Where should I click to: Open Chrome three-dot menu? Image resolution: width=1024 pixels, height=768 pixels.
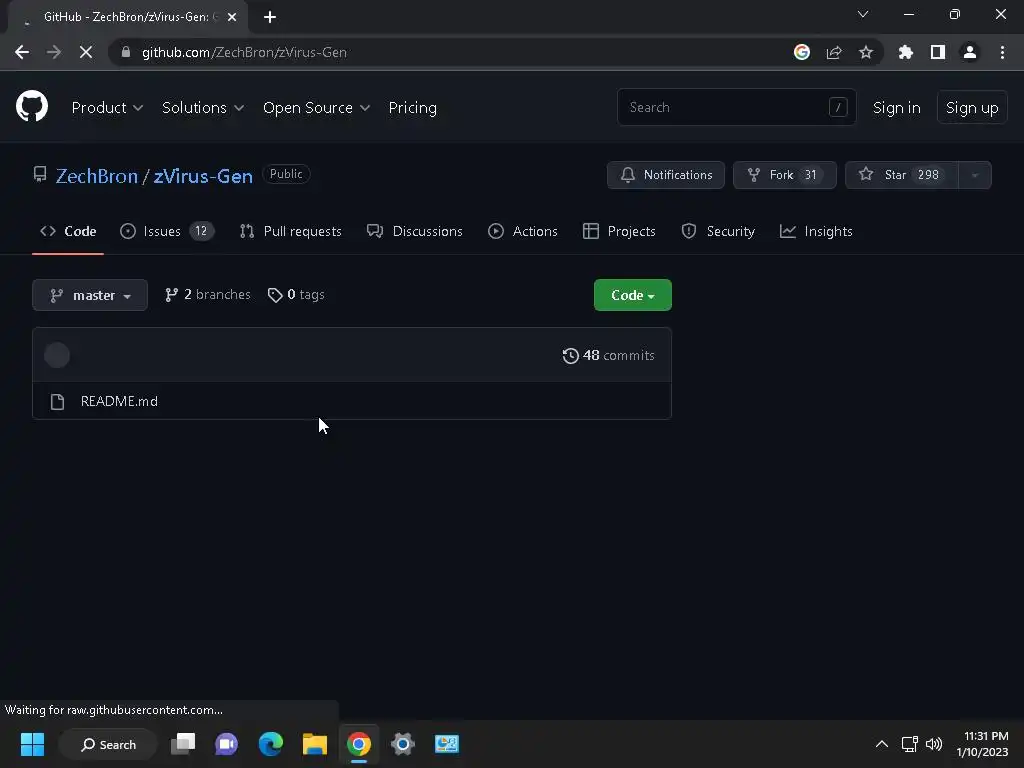click(1002, 52)
